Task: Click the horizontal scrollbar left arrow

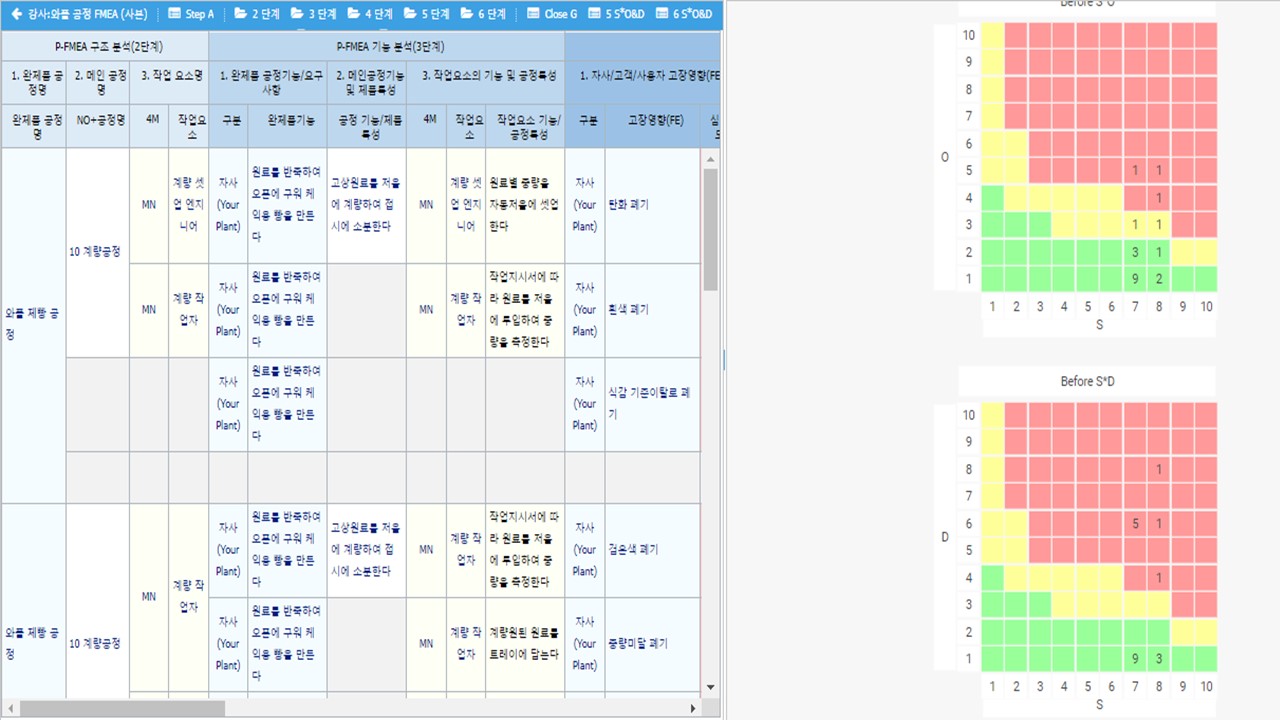Action: point(9,708)
